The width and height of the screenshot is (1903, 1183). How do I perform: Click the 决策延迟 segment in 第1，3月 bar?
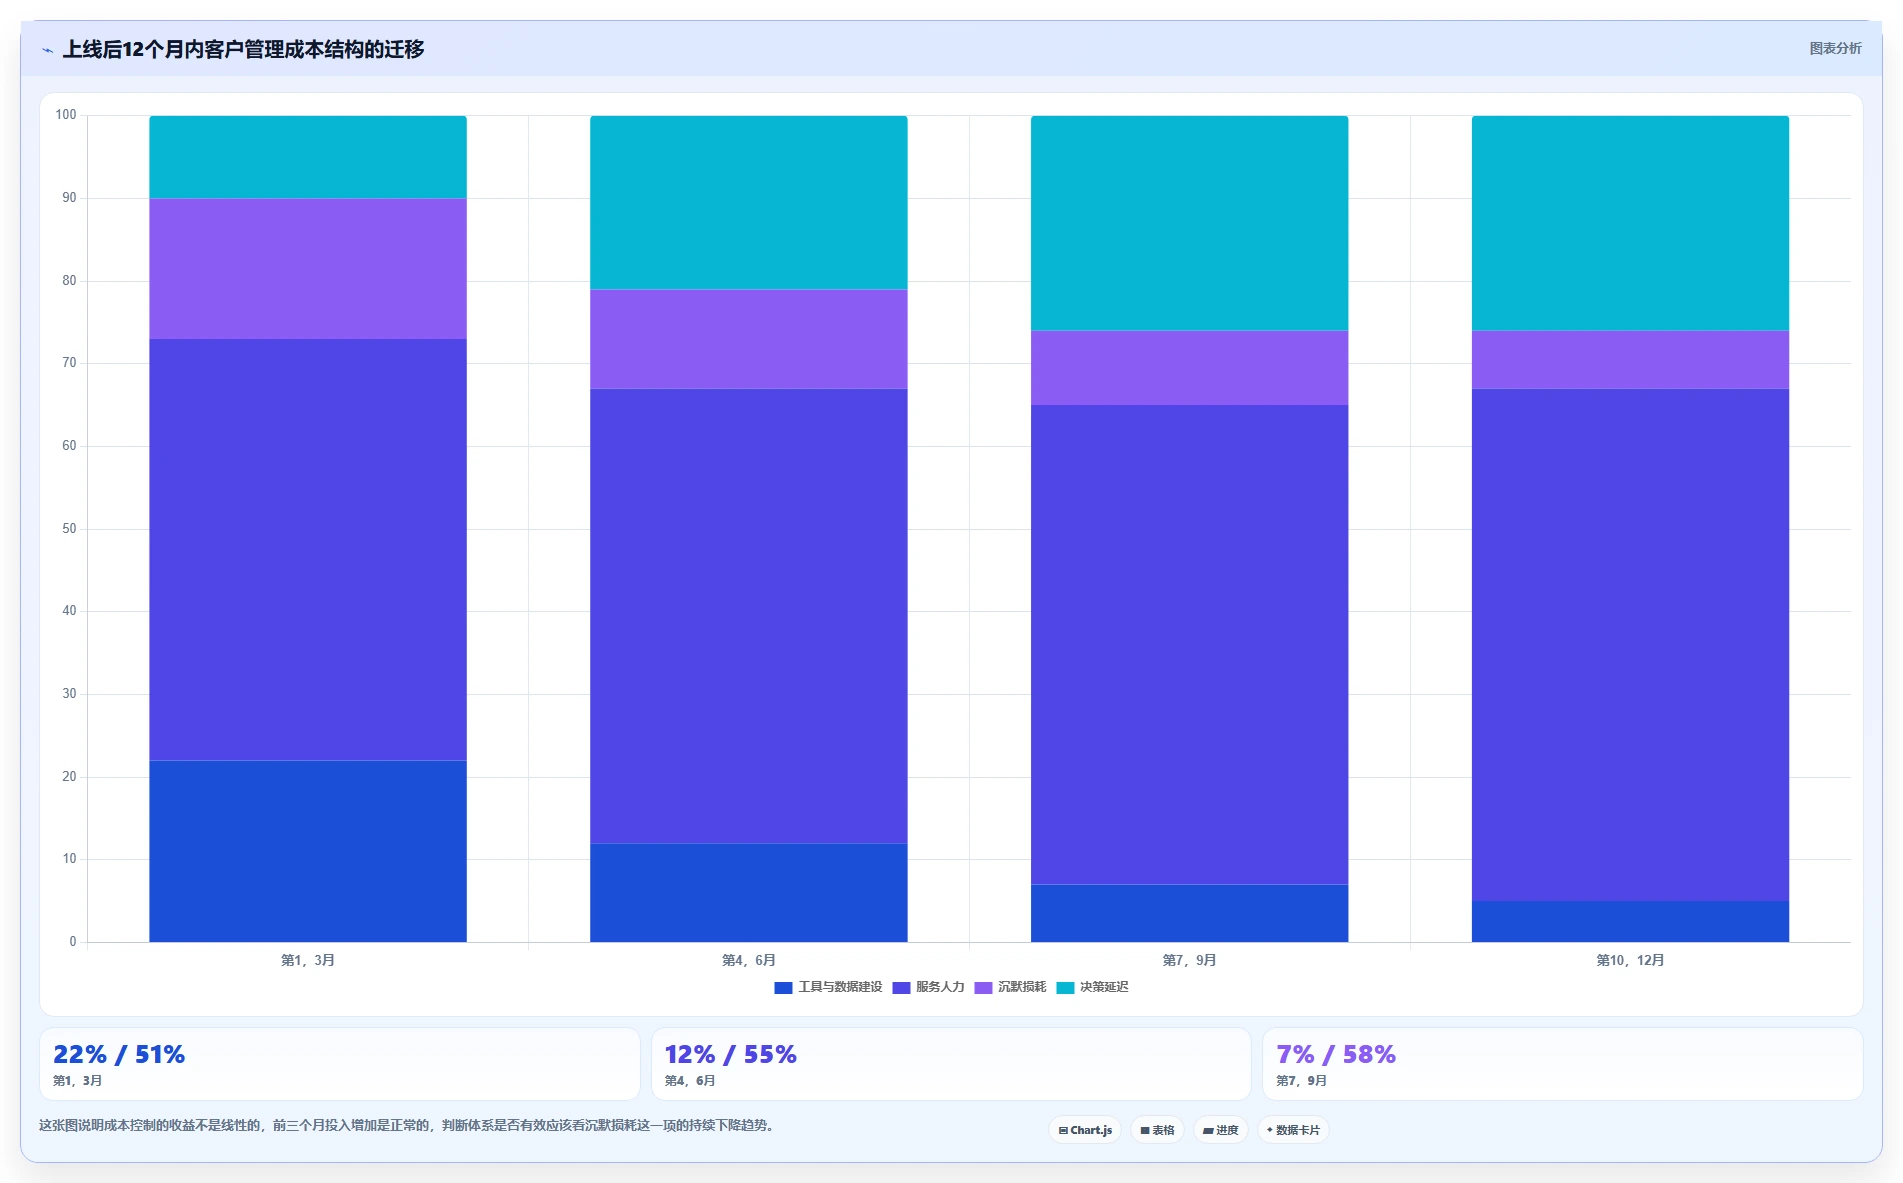pyautogui.click(x=308, y=157)
